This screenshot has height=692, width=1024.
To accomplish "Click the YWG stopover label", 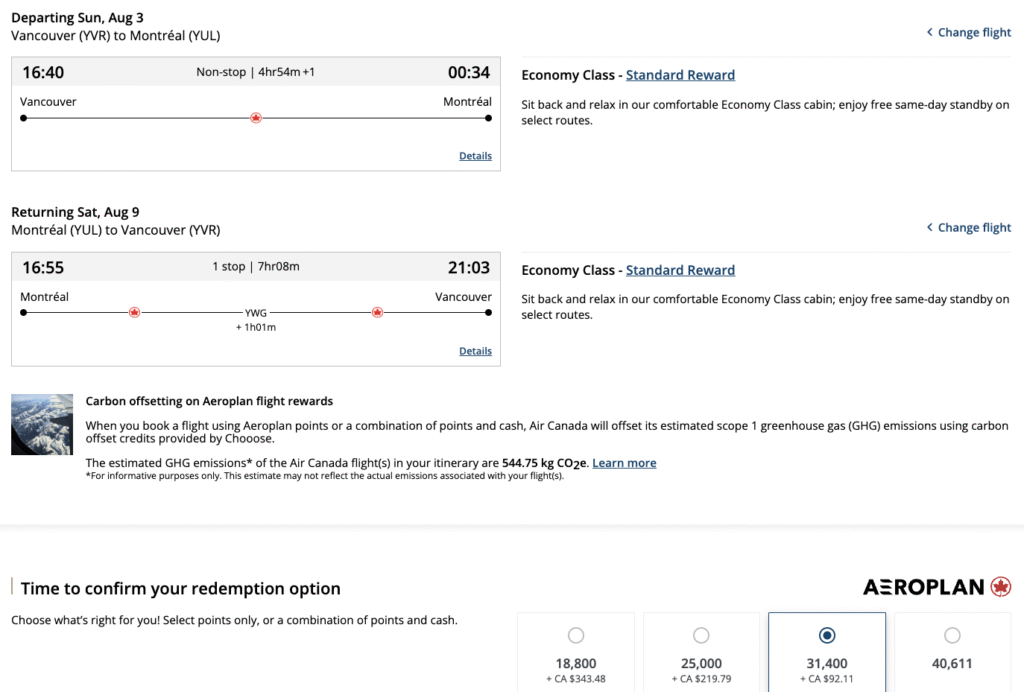I will click(x=256, y=312).
